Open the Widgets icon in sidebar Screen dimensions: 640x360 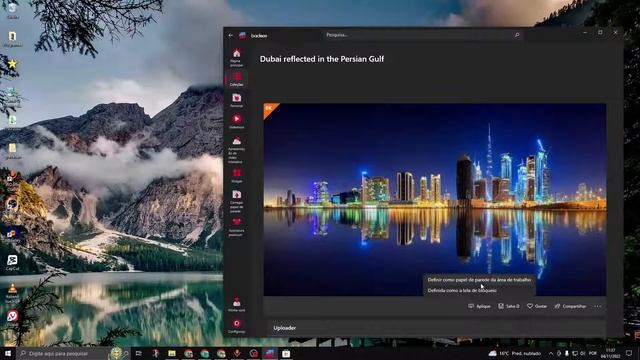click(x=236, y=176)
